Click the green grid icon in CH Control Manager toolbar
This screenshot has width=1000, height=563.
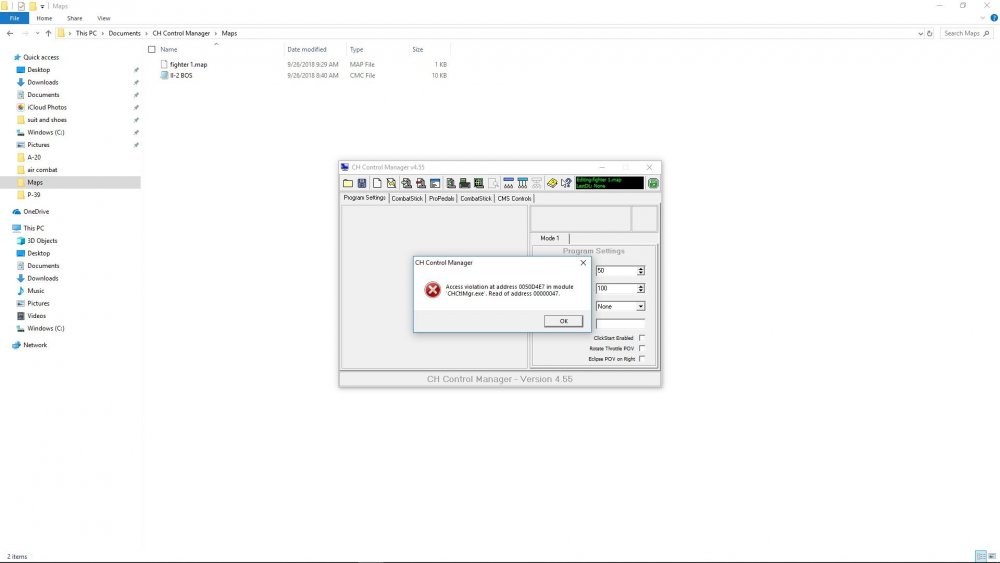pyautogui.click(x=478, y=183)
